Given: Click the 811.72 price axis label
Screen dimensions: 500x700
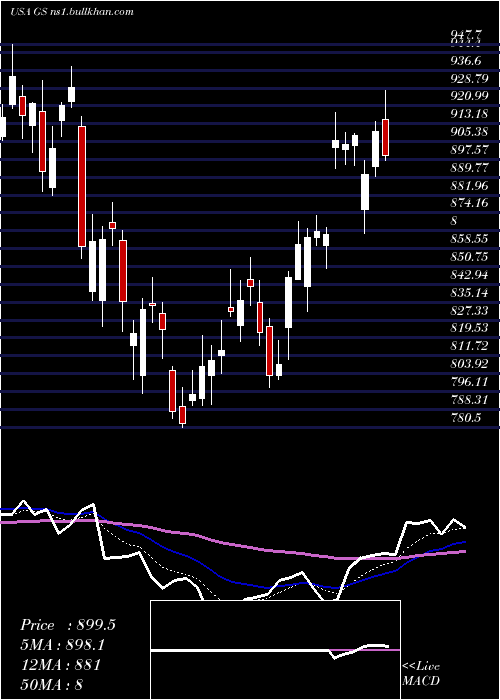Looking at the screenshot, I should [469, 346].
